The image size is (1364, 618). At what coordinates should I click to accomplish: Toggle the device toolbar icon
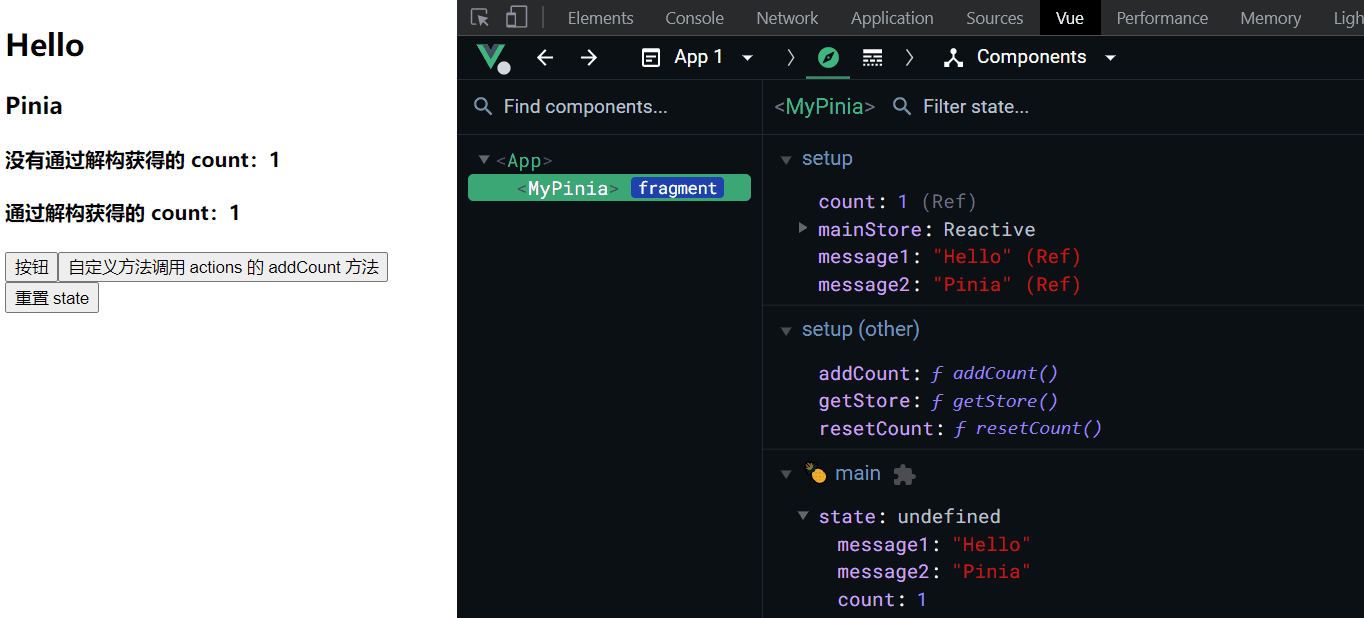click(516, 18)
